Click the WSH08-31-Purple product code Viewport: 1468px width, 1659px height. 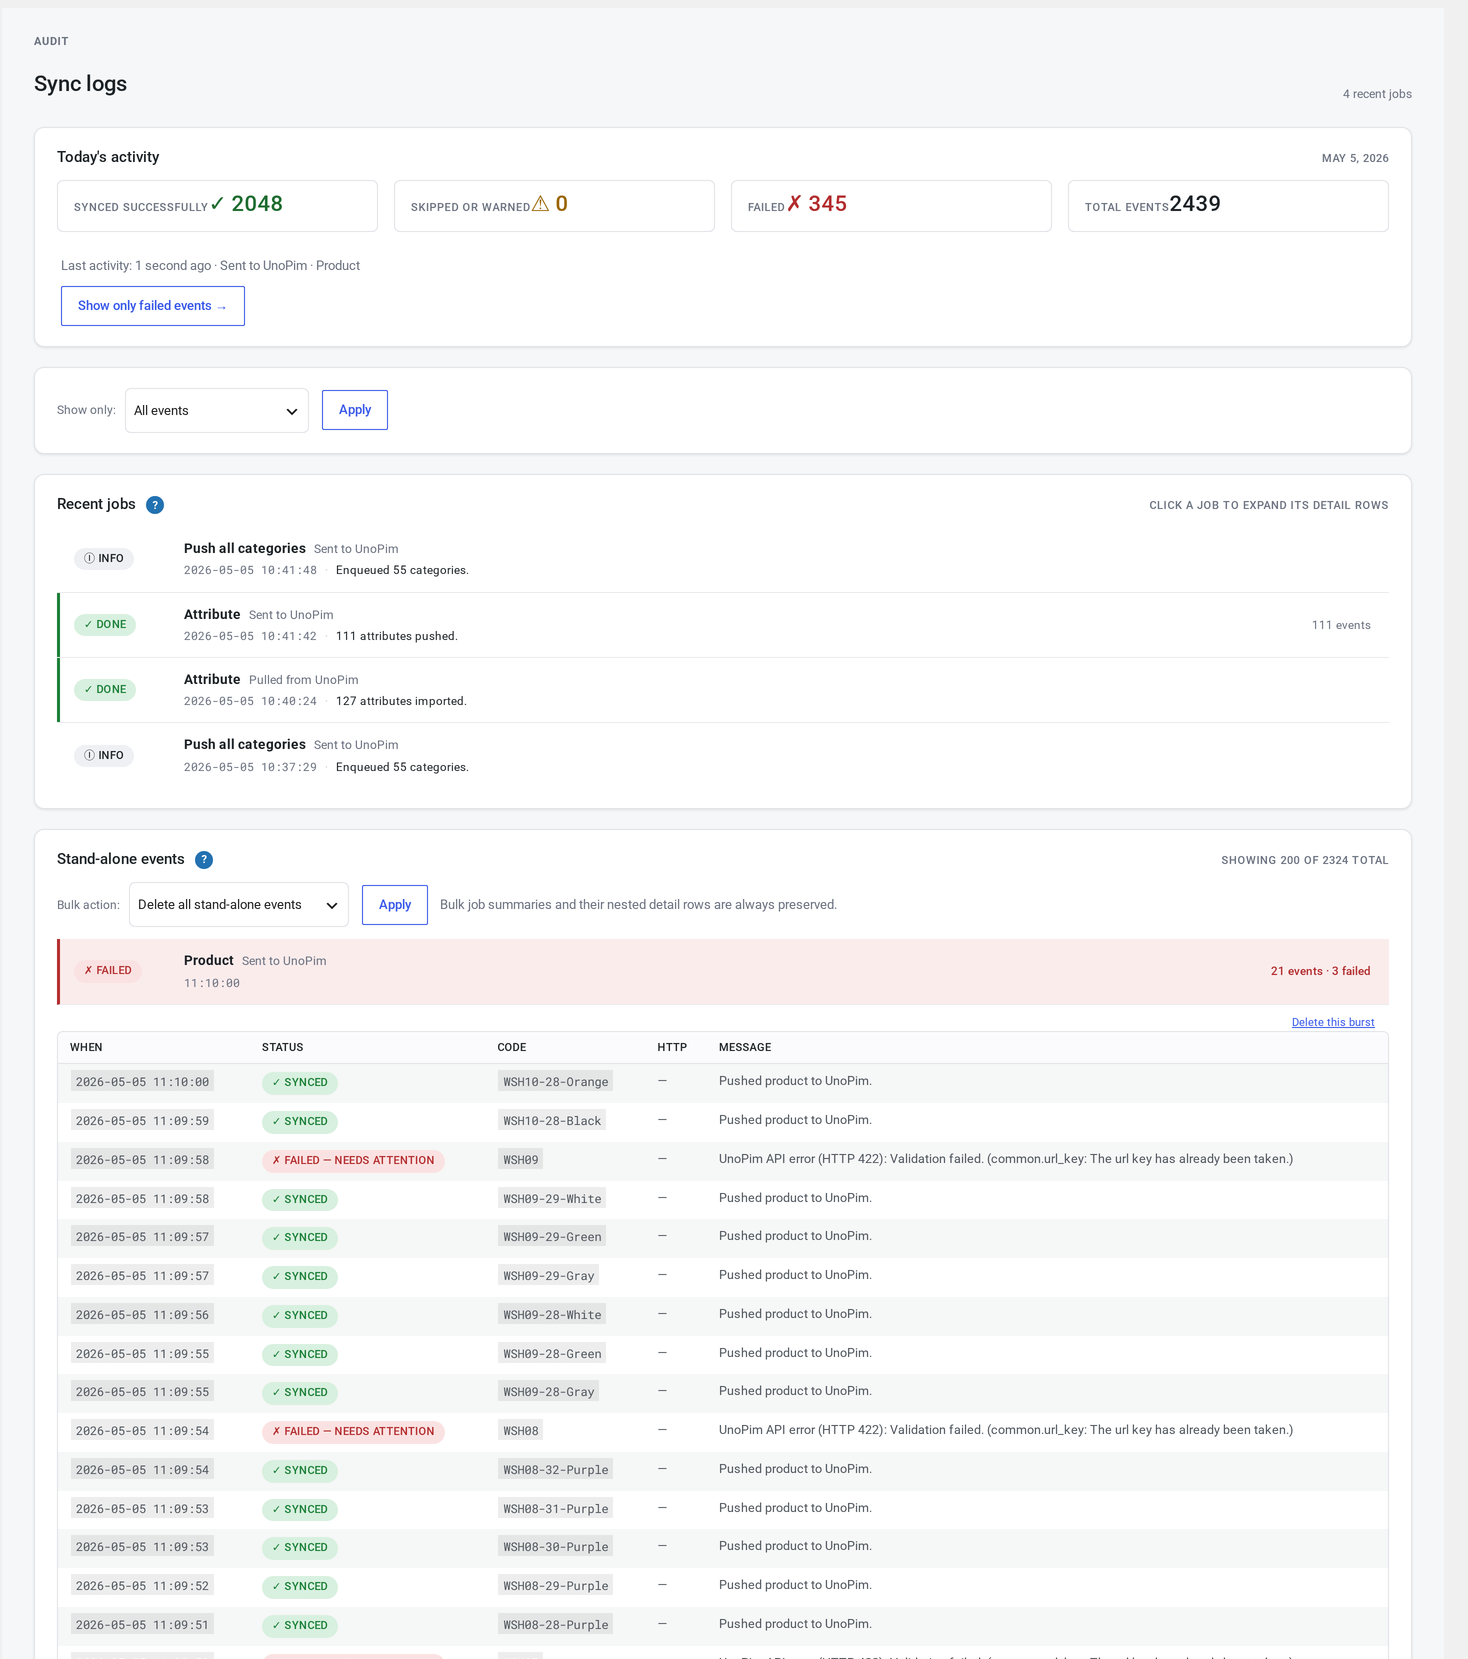point(556,1508)
